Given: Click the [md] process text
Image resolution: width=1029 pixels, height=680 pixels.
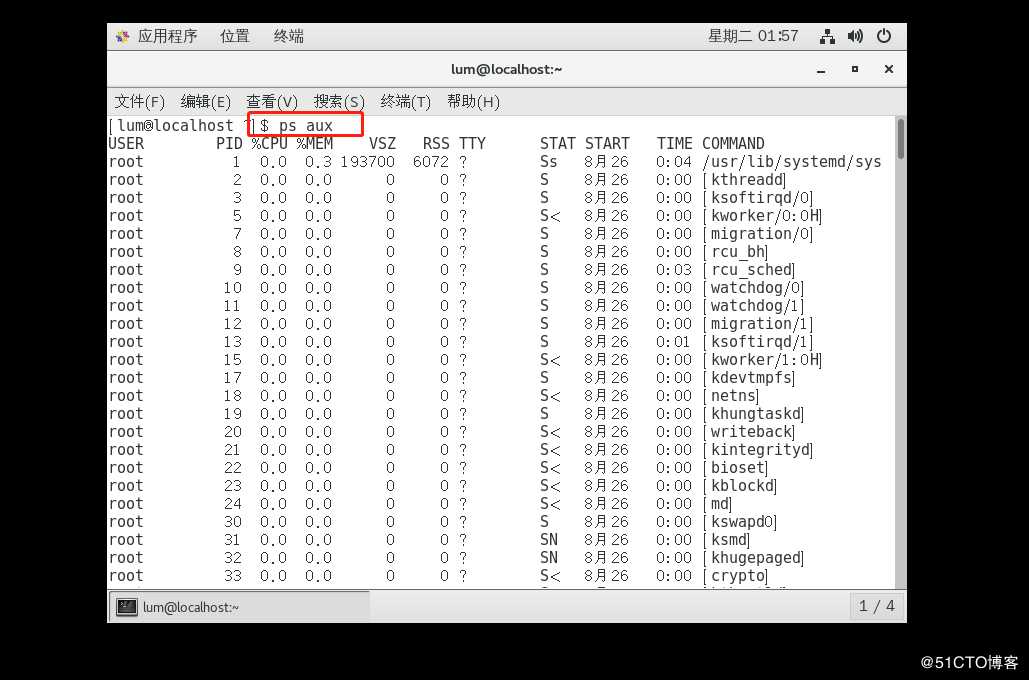Looking at the screenshot, I should (x=717, y=504).
